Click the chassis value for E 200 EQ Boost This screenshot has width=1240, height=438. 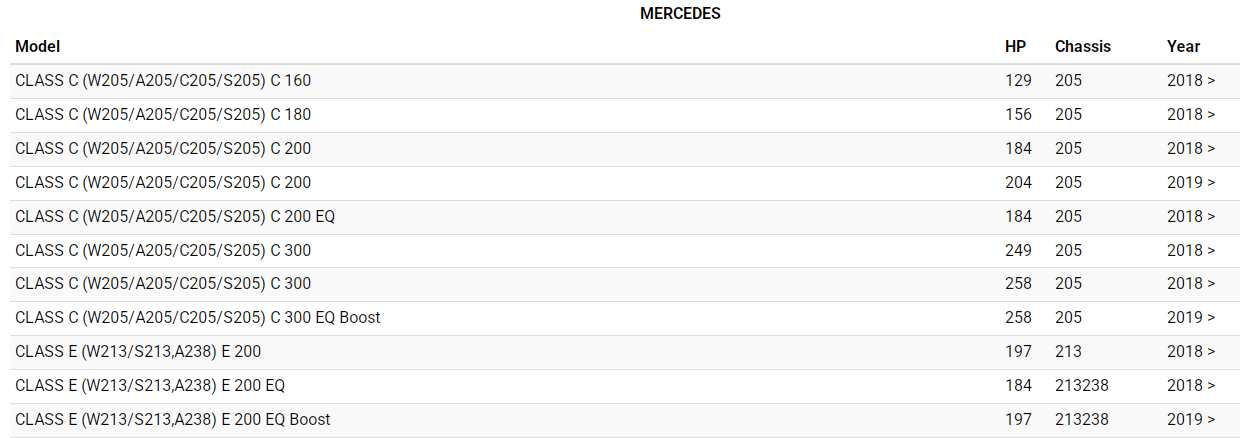click(x=1081, y=420)
